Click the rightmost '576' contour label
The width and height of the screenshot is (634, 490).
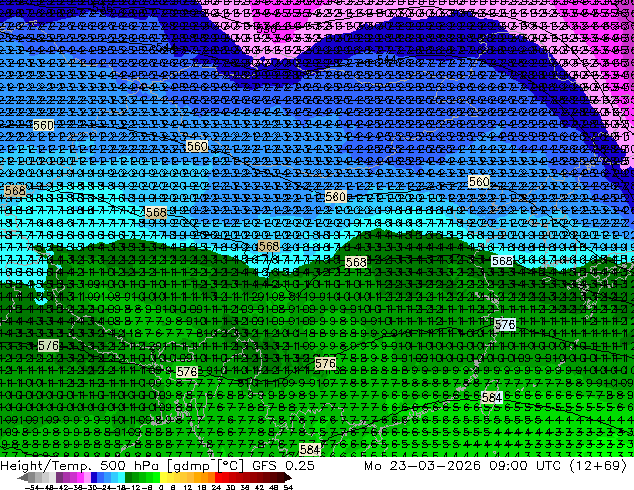point(505,325)
